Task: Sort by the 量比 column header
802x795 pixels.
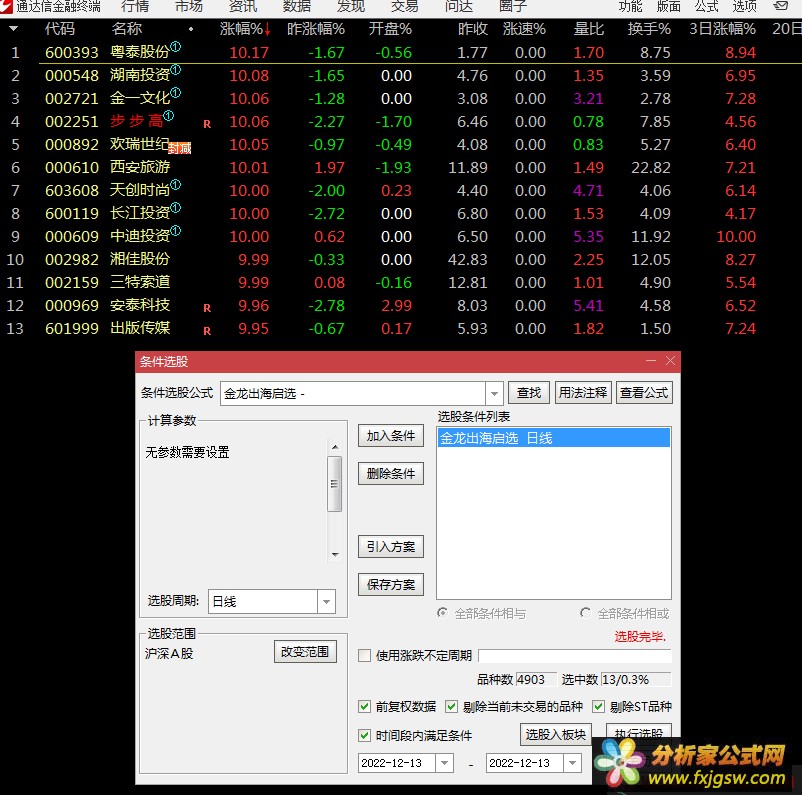Action: pos(588,29)
